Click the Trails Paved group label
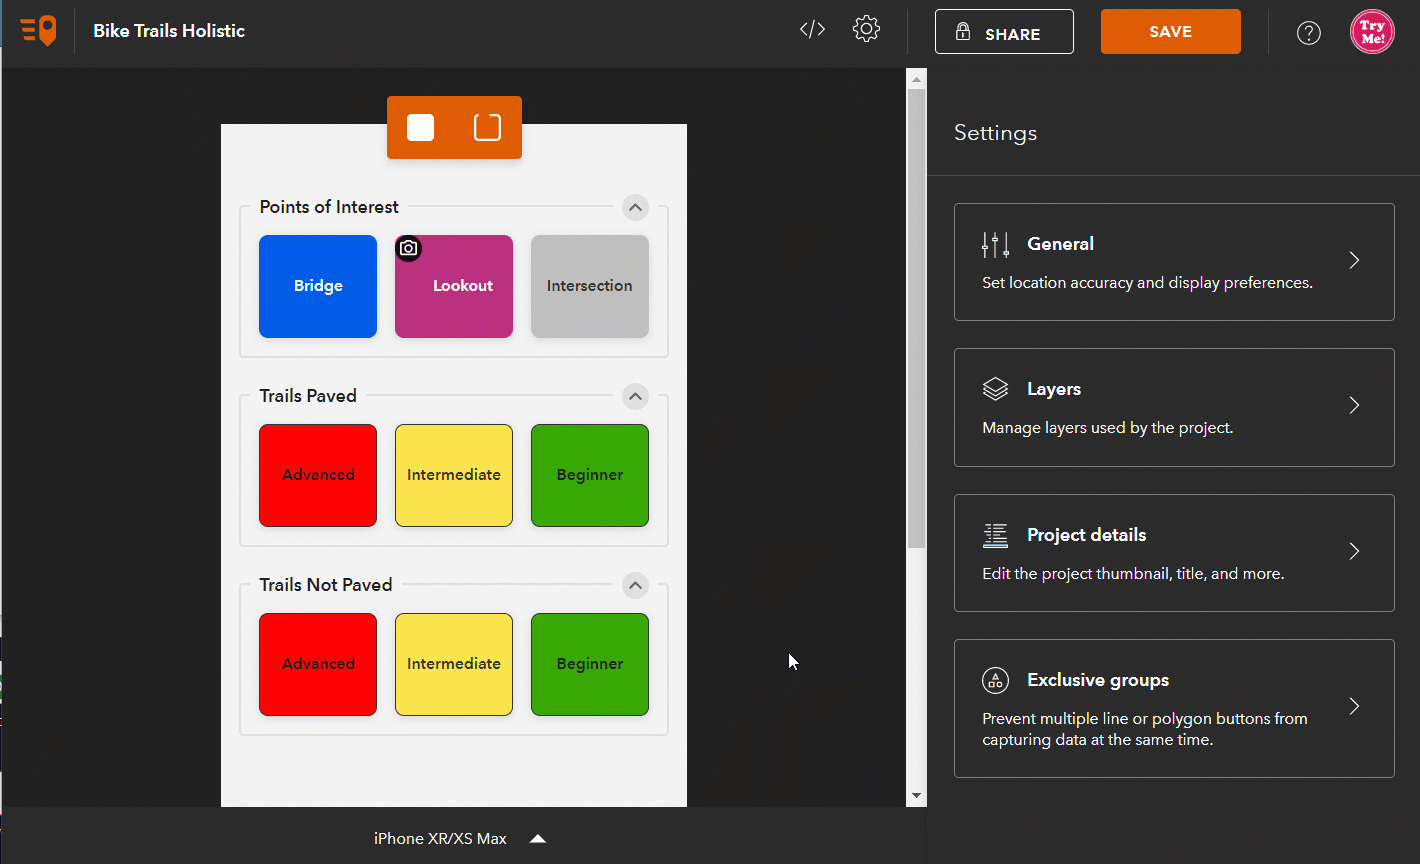This screenshot has width=1420, height=864. (308, 396)
